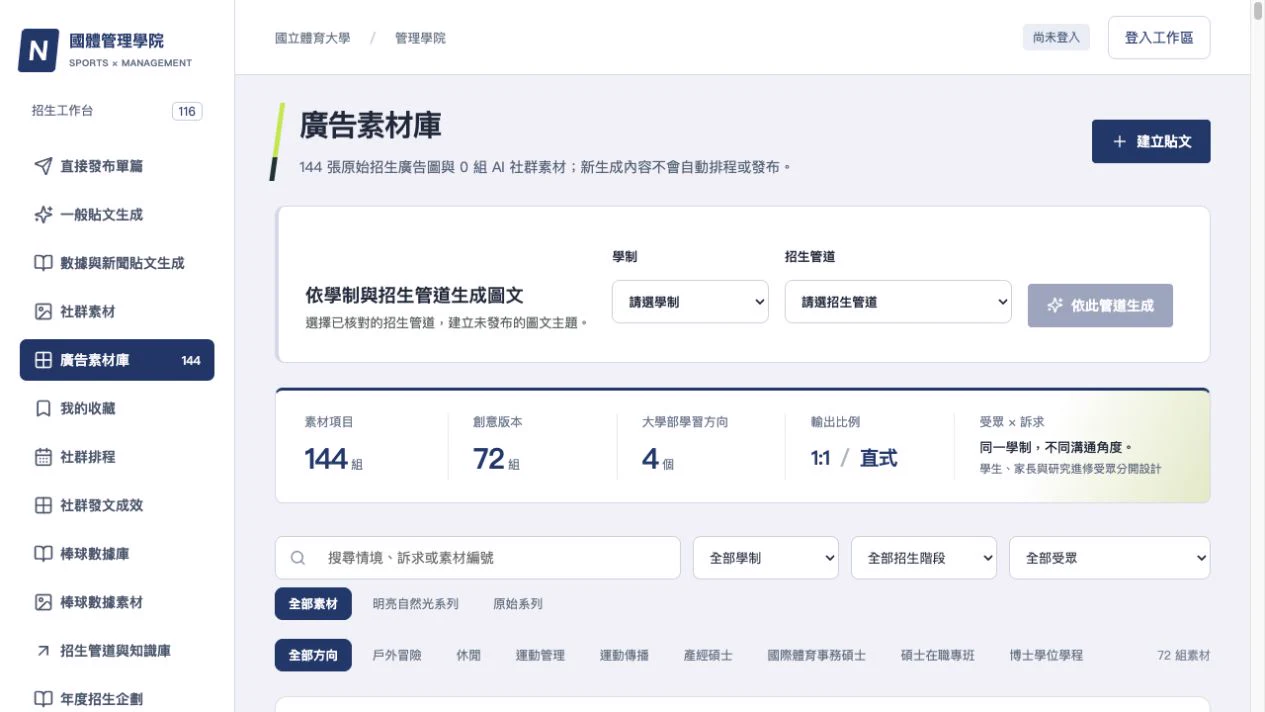
Task: Click the bookmark icon for 我的收藏
Action: pos(43,409)
